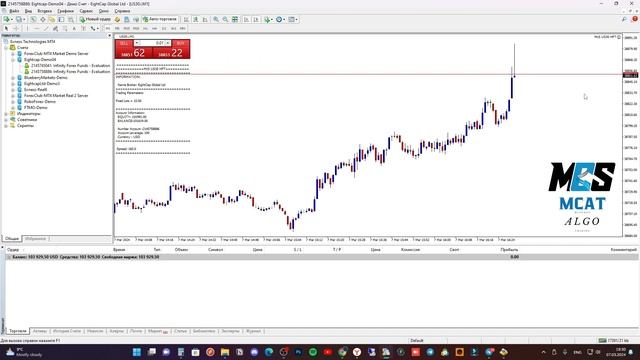The height and width of the screenshot is (360, 640).
Task: Switch to История счета tab
Action: (x=67, y=331)
